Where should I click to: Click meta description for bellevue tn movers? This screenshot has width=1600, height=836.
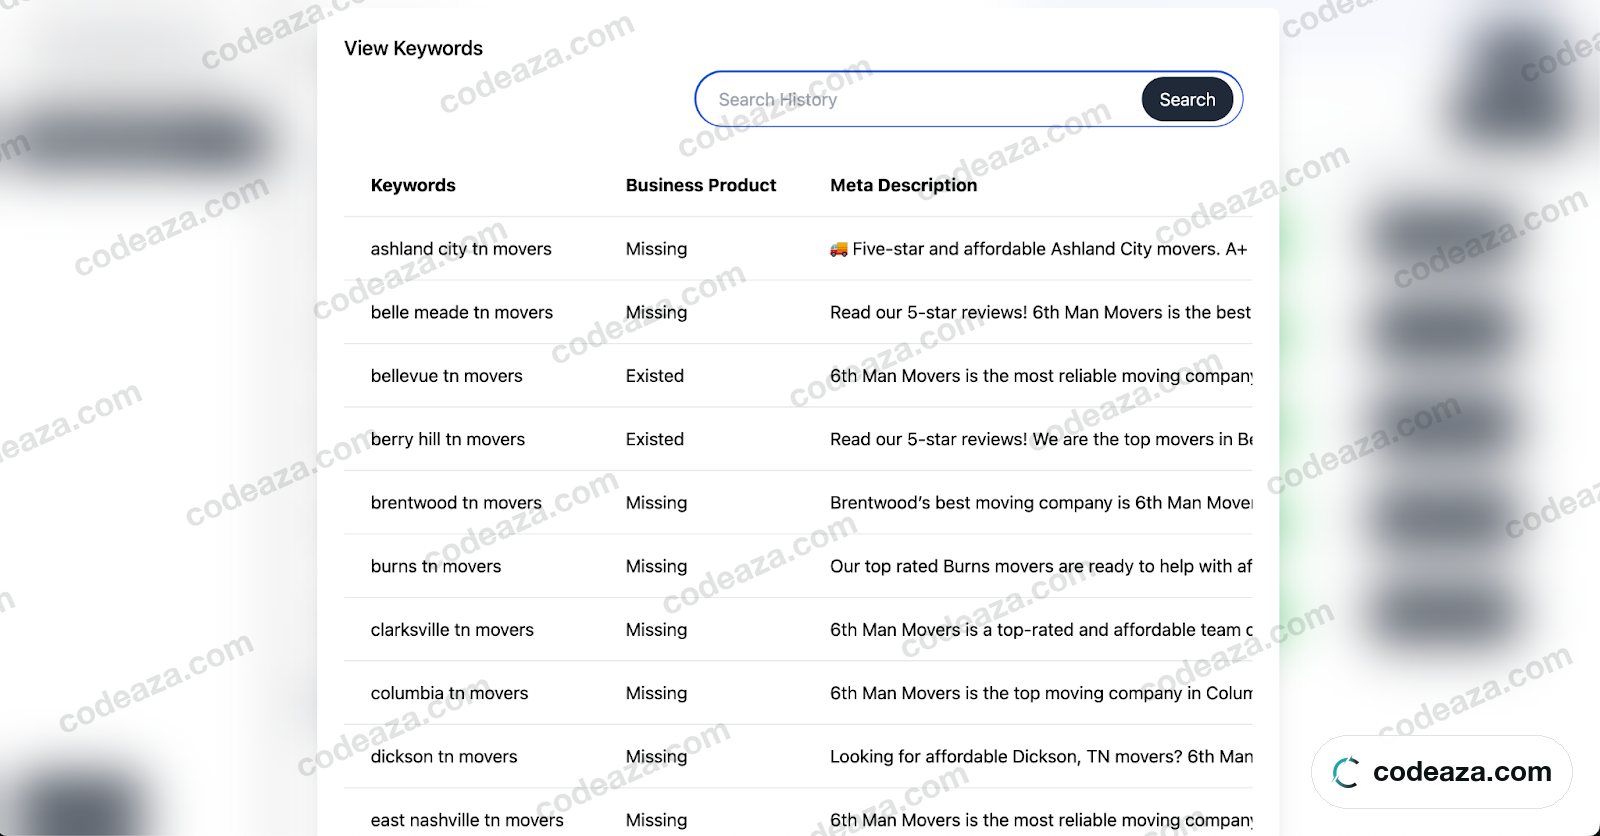pyautogui.click(x=1041, y=376)
